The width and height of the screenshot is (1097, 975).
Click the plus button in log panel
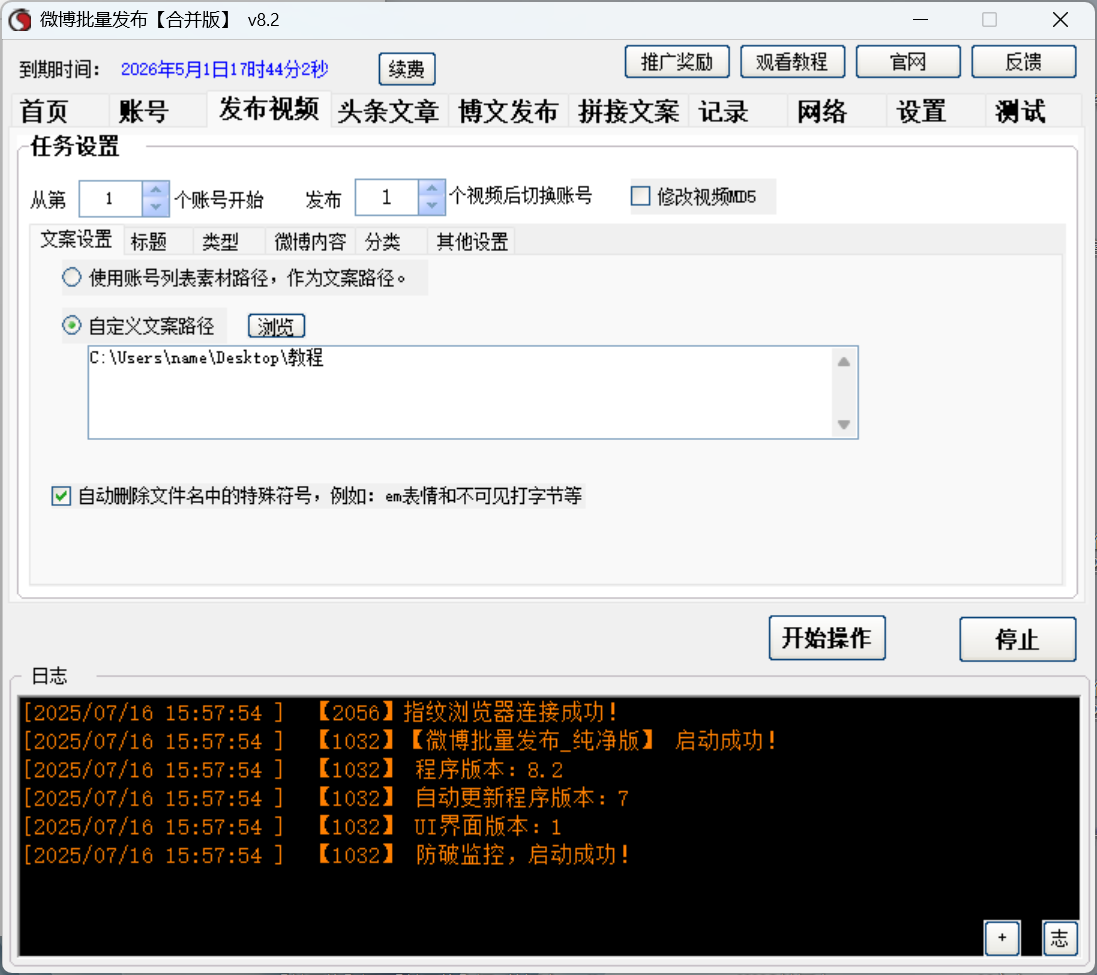1002,938
